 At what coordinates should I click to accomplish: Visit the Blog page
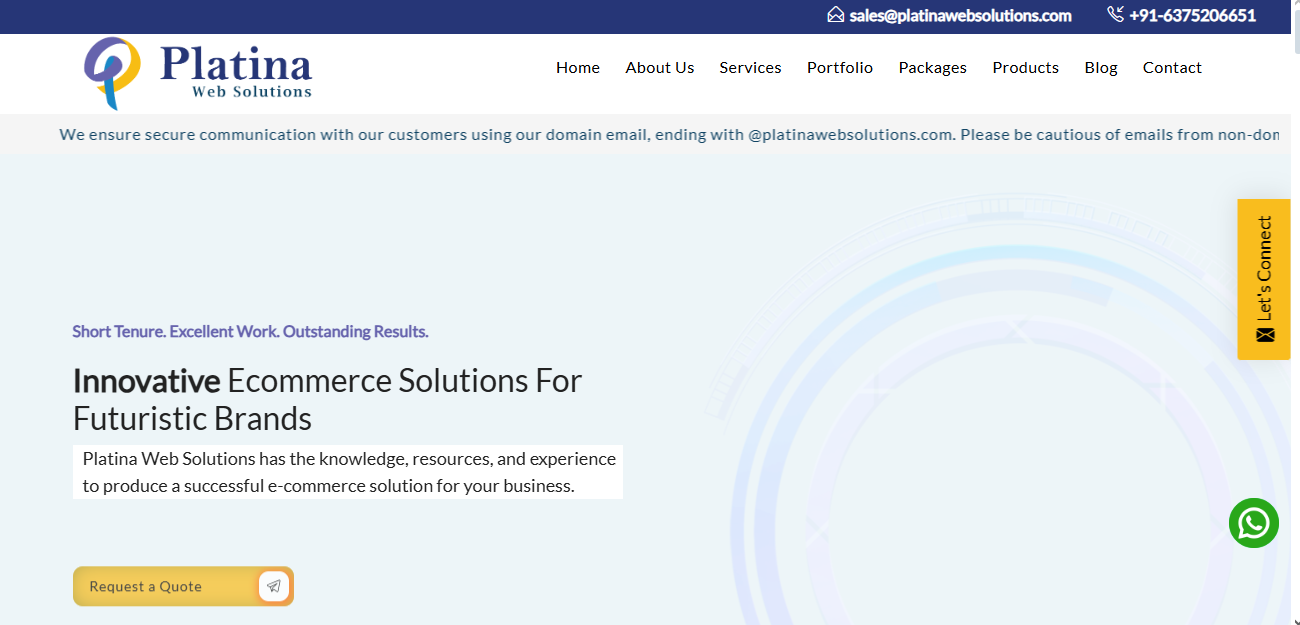1101,68
